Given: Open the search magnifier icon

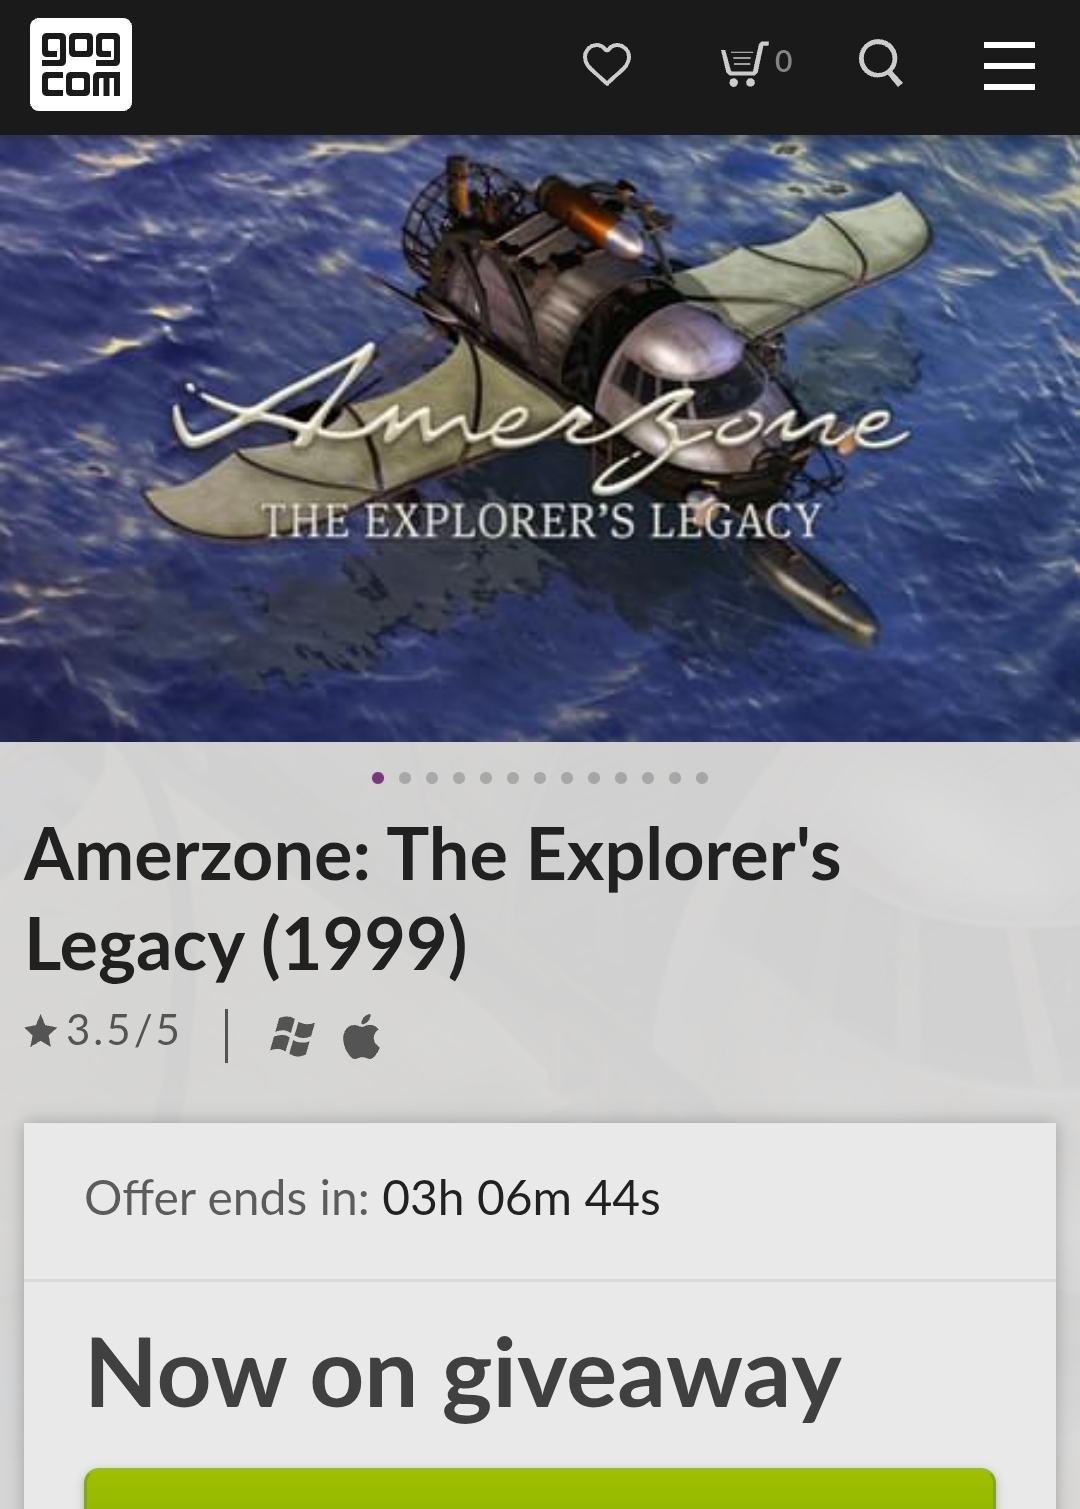Looking at the screenshot, I should [x=881, y=64].
